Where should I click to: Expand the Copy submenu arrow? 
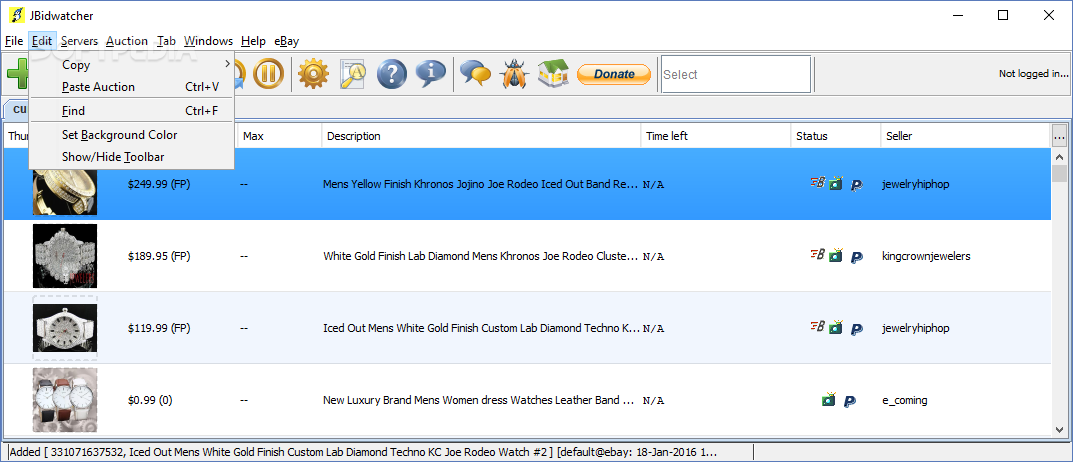coord(227,64)
